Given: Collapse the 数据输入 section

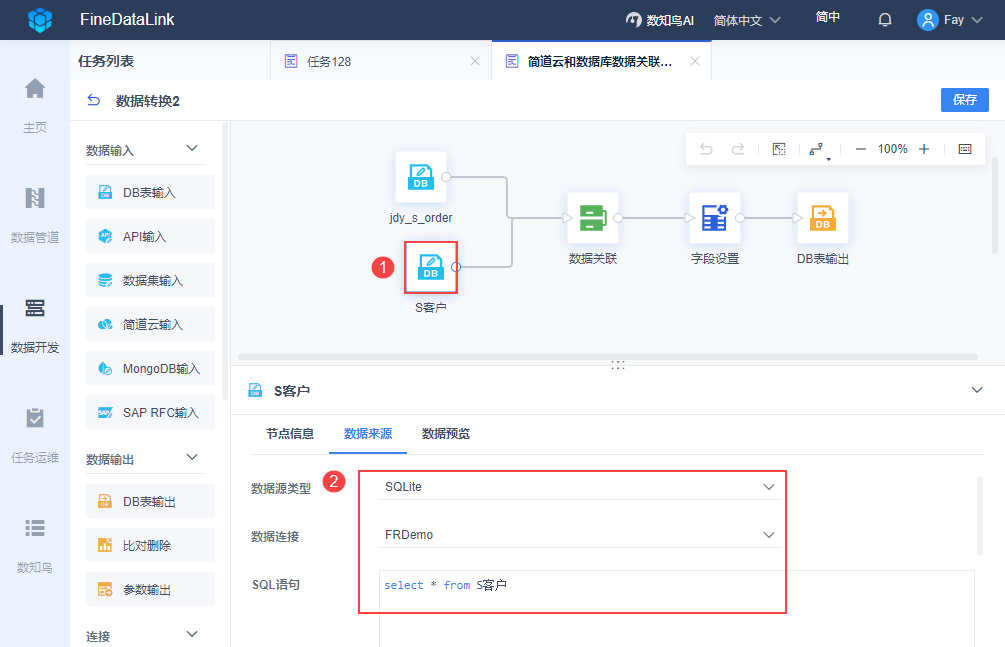Looking at the screenshot, I should (x=192, y=149).
